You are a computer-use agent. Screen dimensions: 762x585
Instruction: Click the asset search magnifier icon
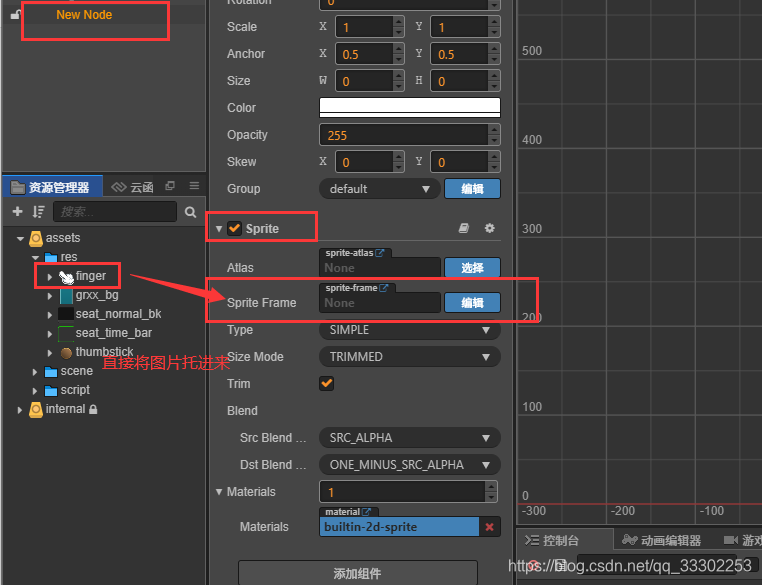190,212
